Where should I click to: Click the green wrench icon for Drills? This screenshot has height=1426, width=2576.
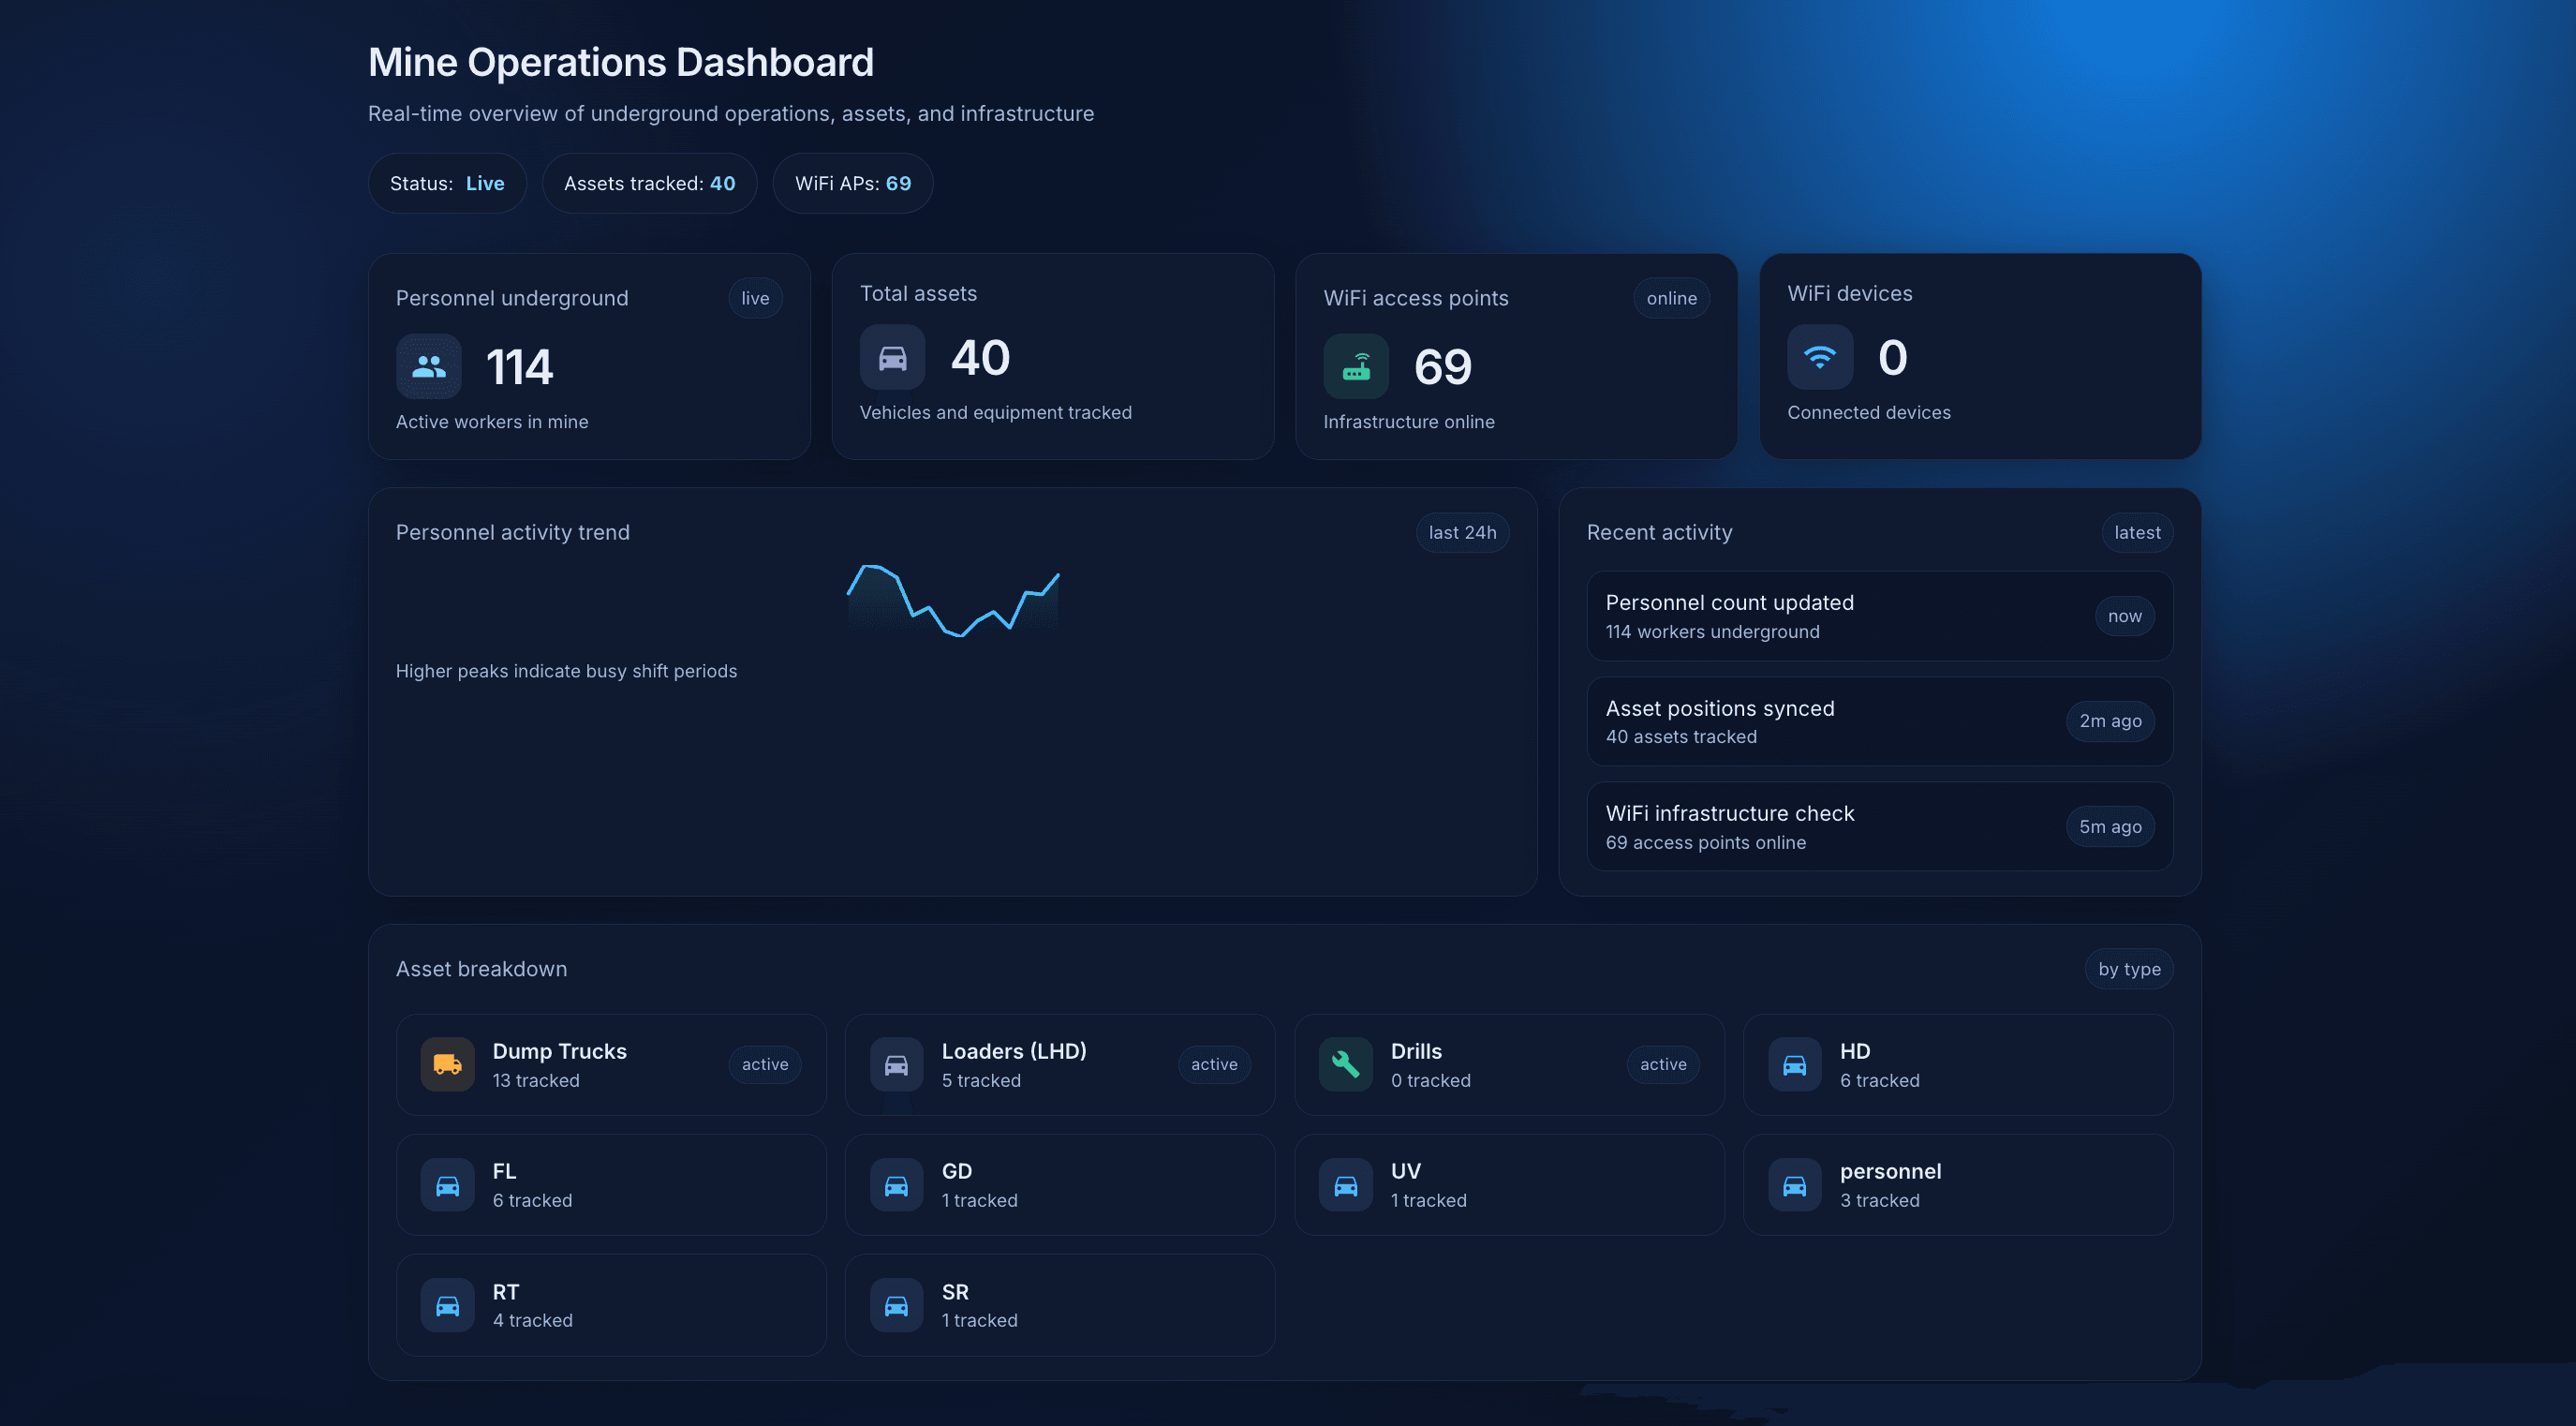(x=1345, y=1064)
